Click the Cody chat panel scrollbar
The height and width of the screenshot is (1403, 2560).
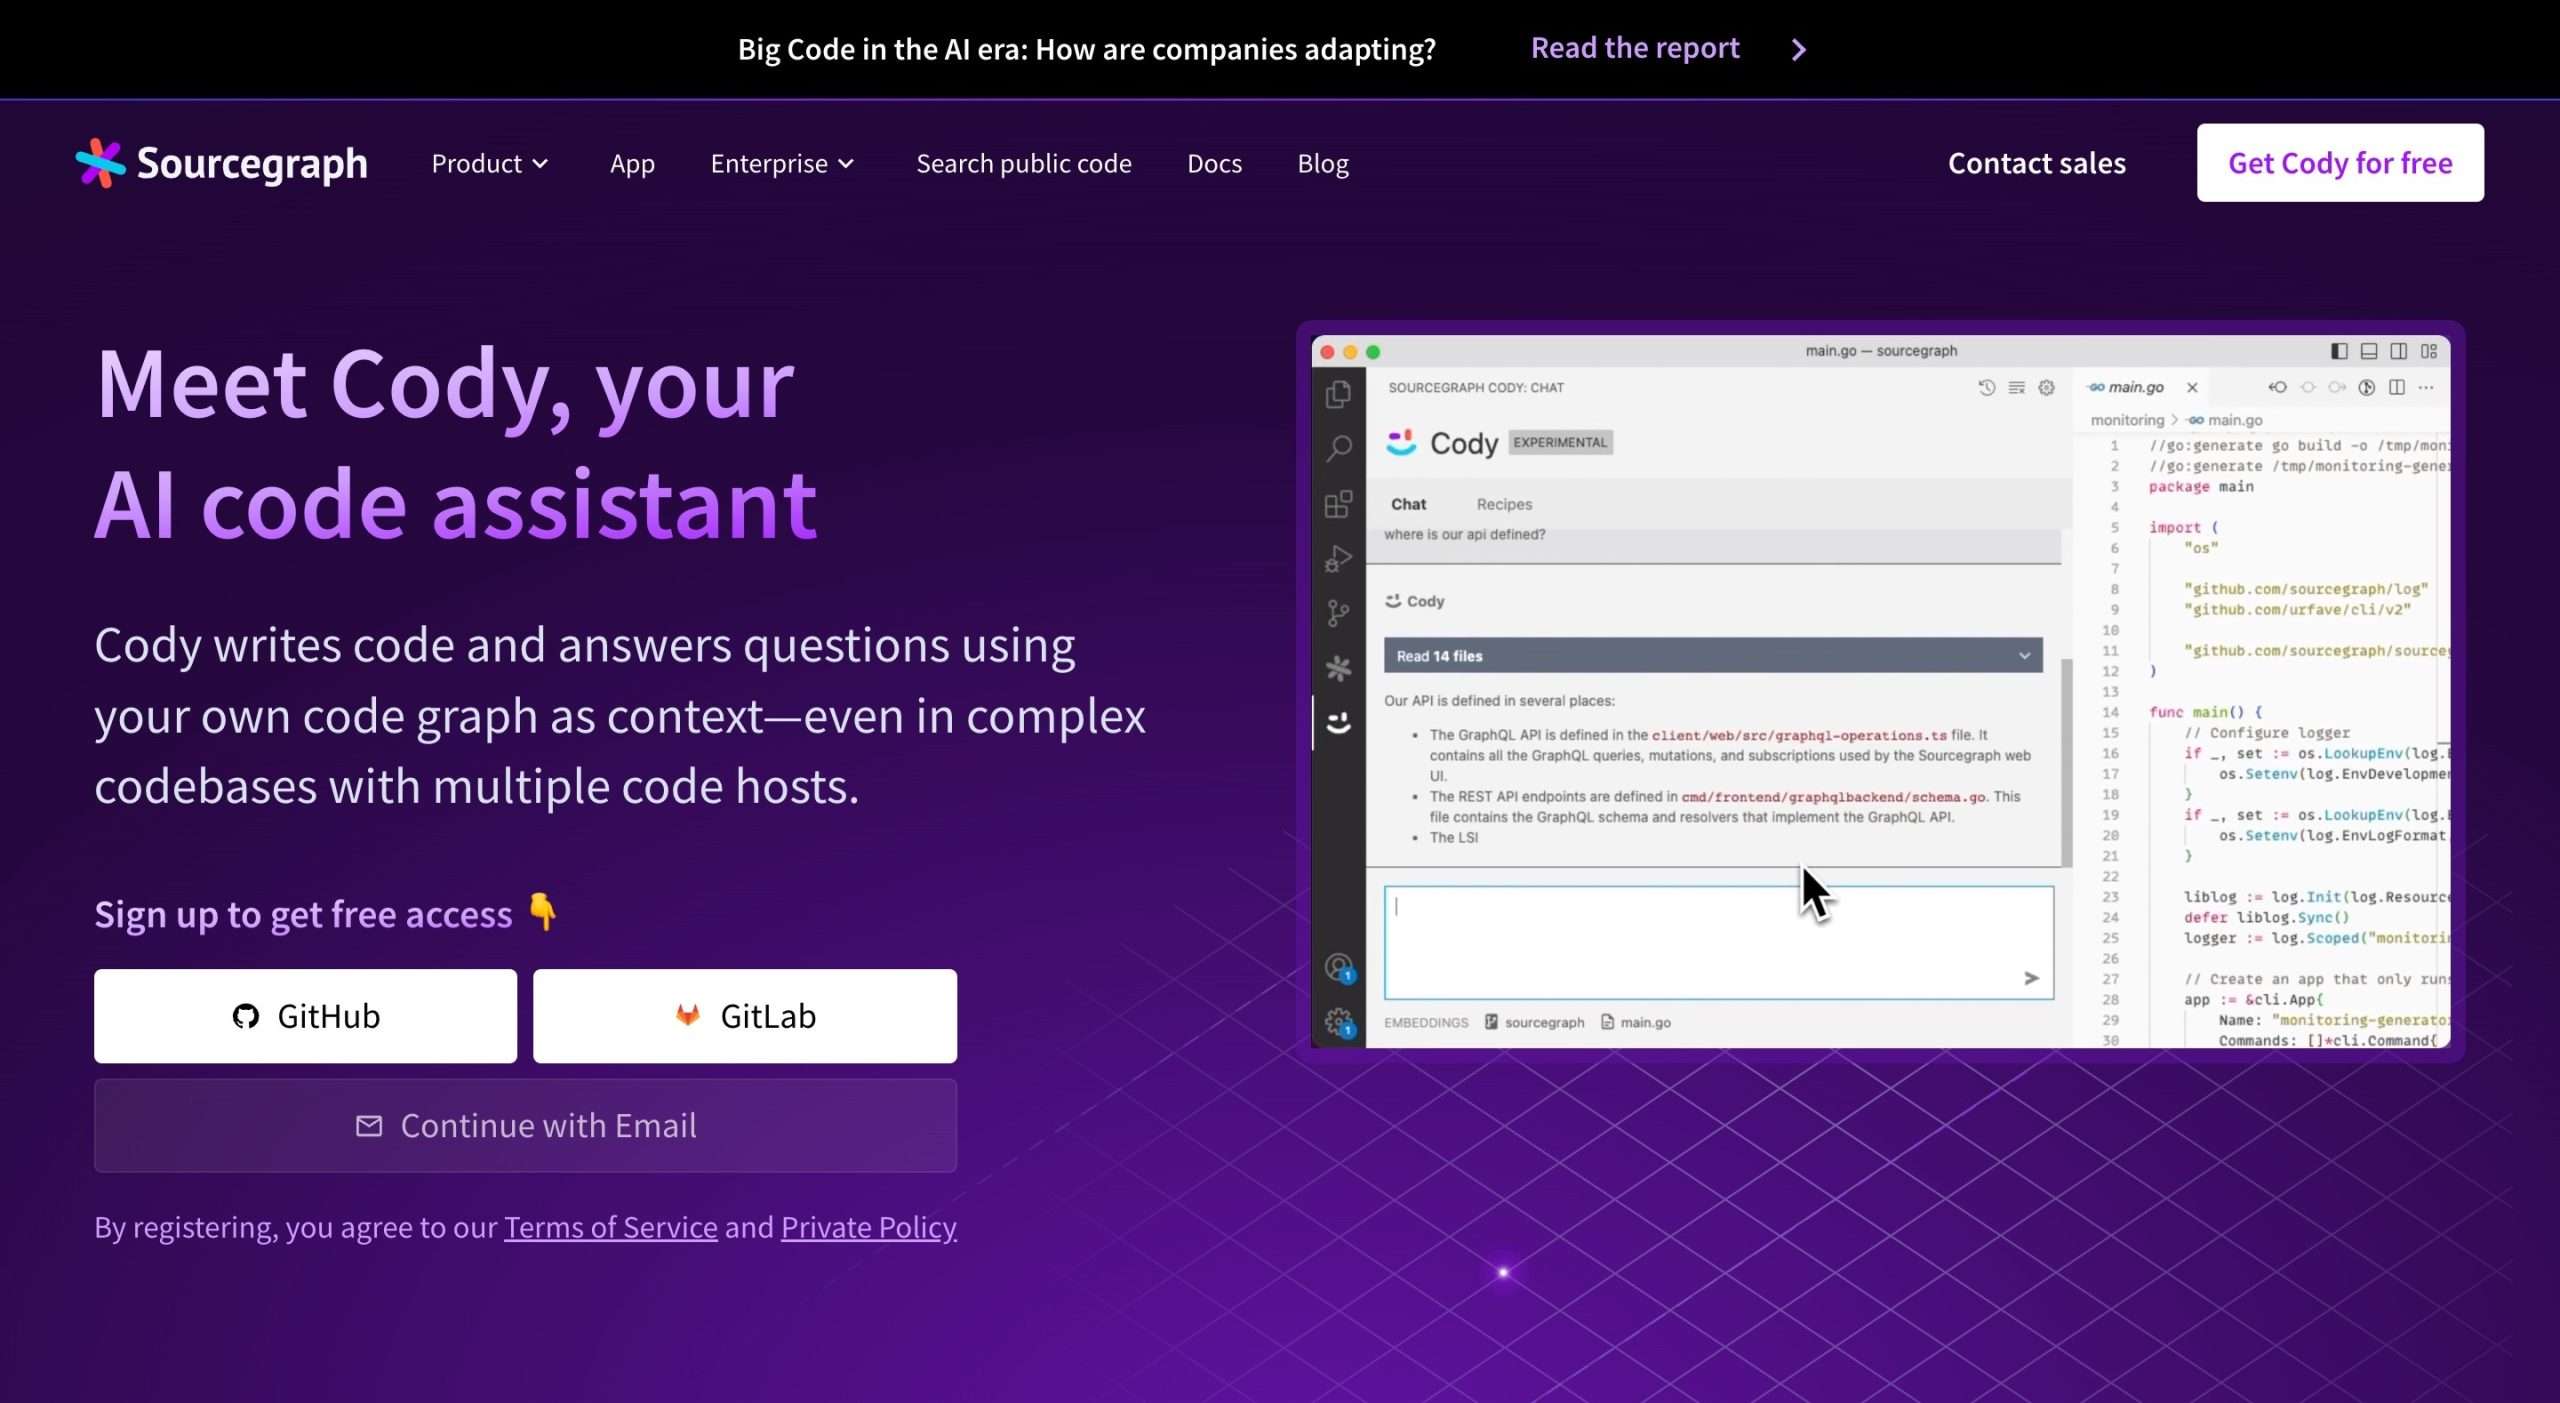(2066, 762)
